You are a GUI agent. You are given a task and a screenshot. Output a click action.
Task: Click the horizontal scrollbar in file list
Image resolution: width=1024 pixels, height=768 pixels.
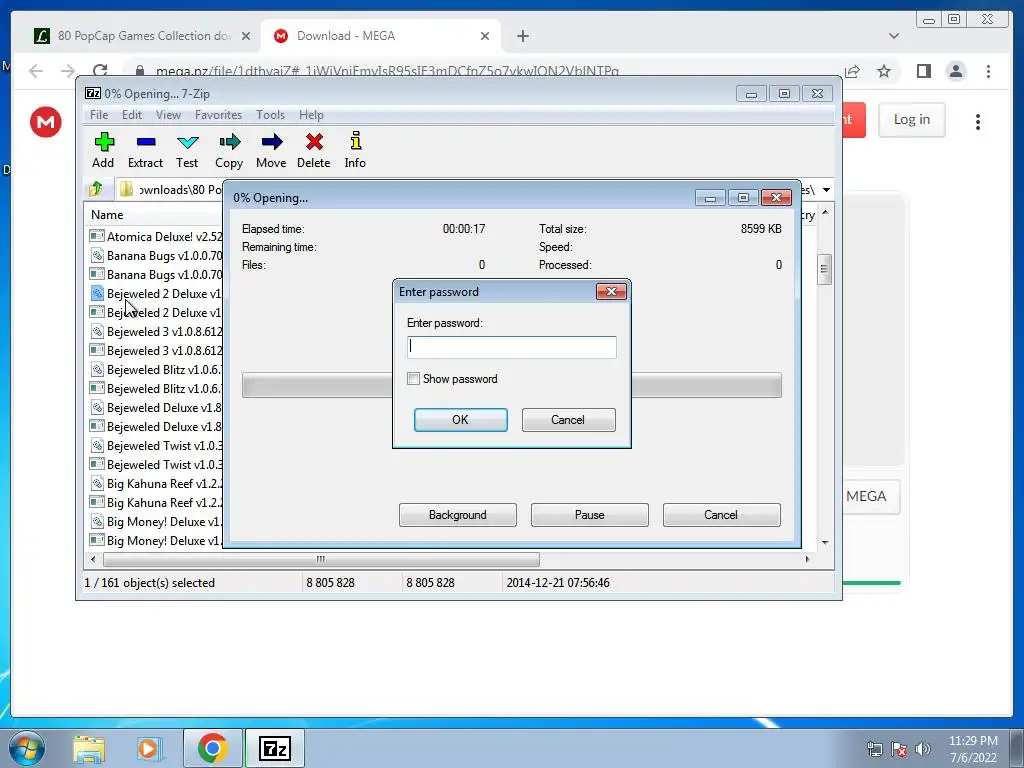[321, 559]
